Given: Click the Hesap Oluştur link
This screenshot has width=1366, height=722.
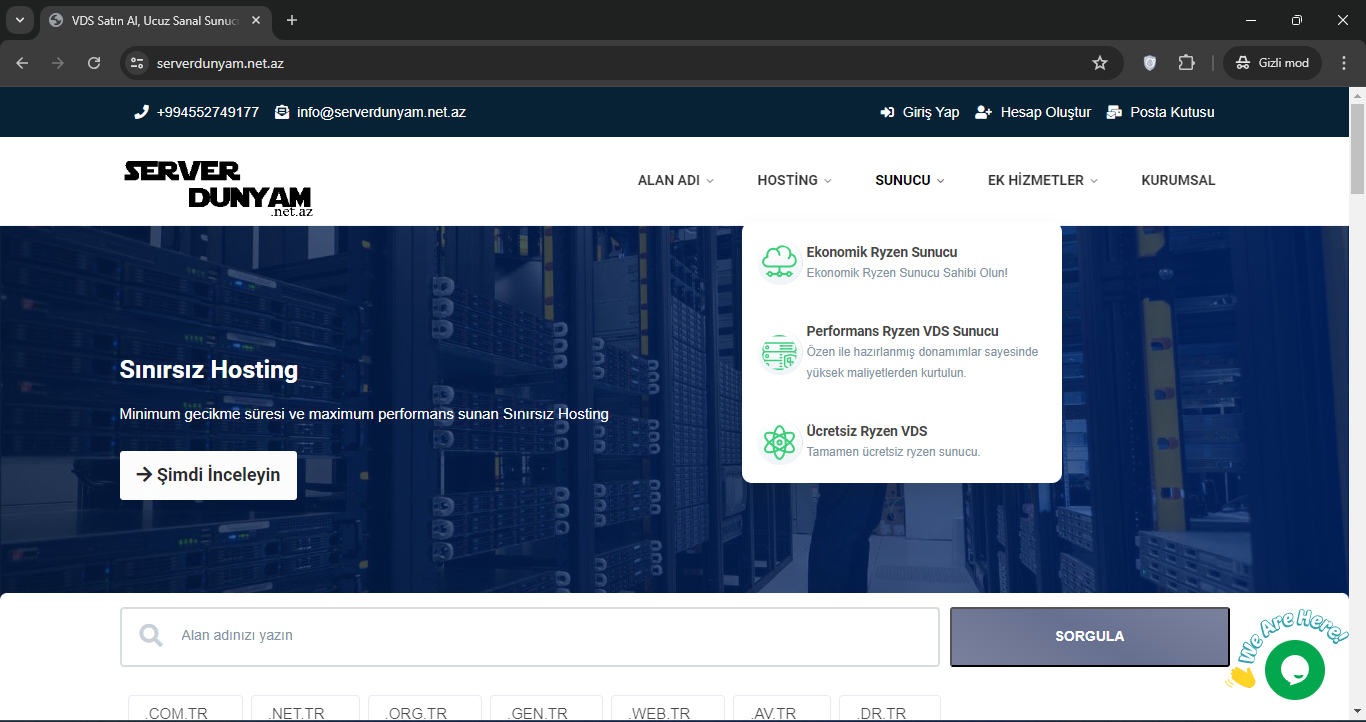Looking at the screenshot, I should (x=1046, y=112).
